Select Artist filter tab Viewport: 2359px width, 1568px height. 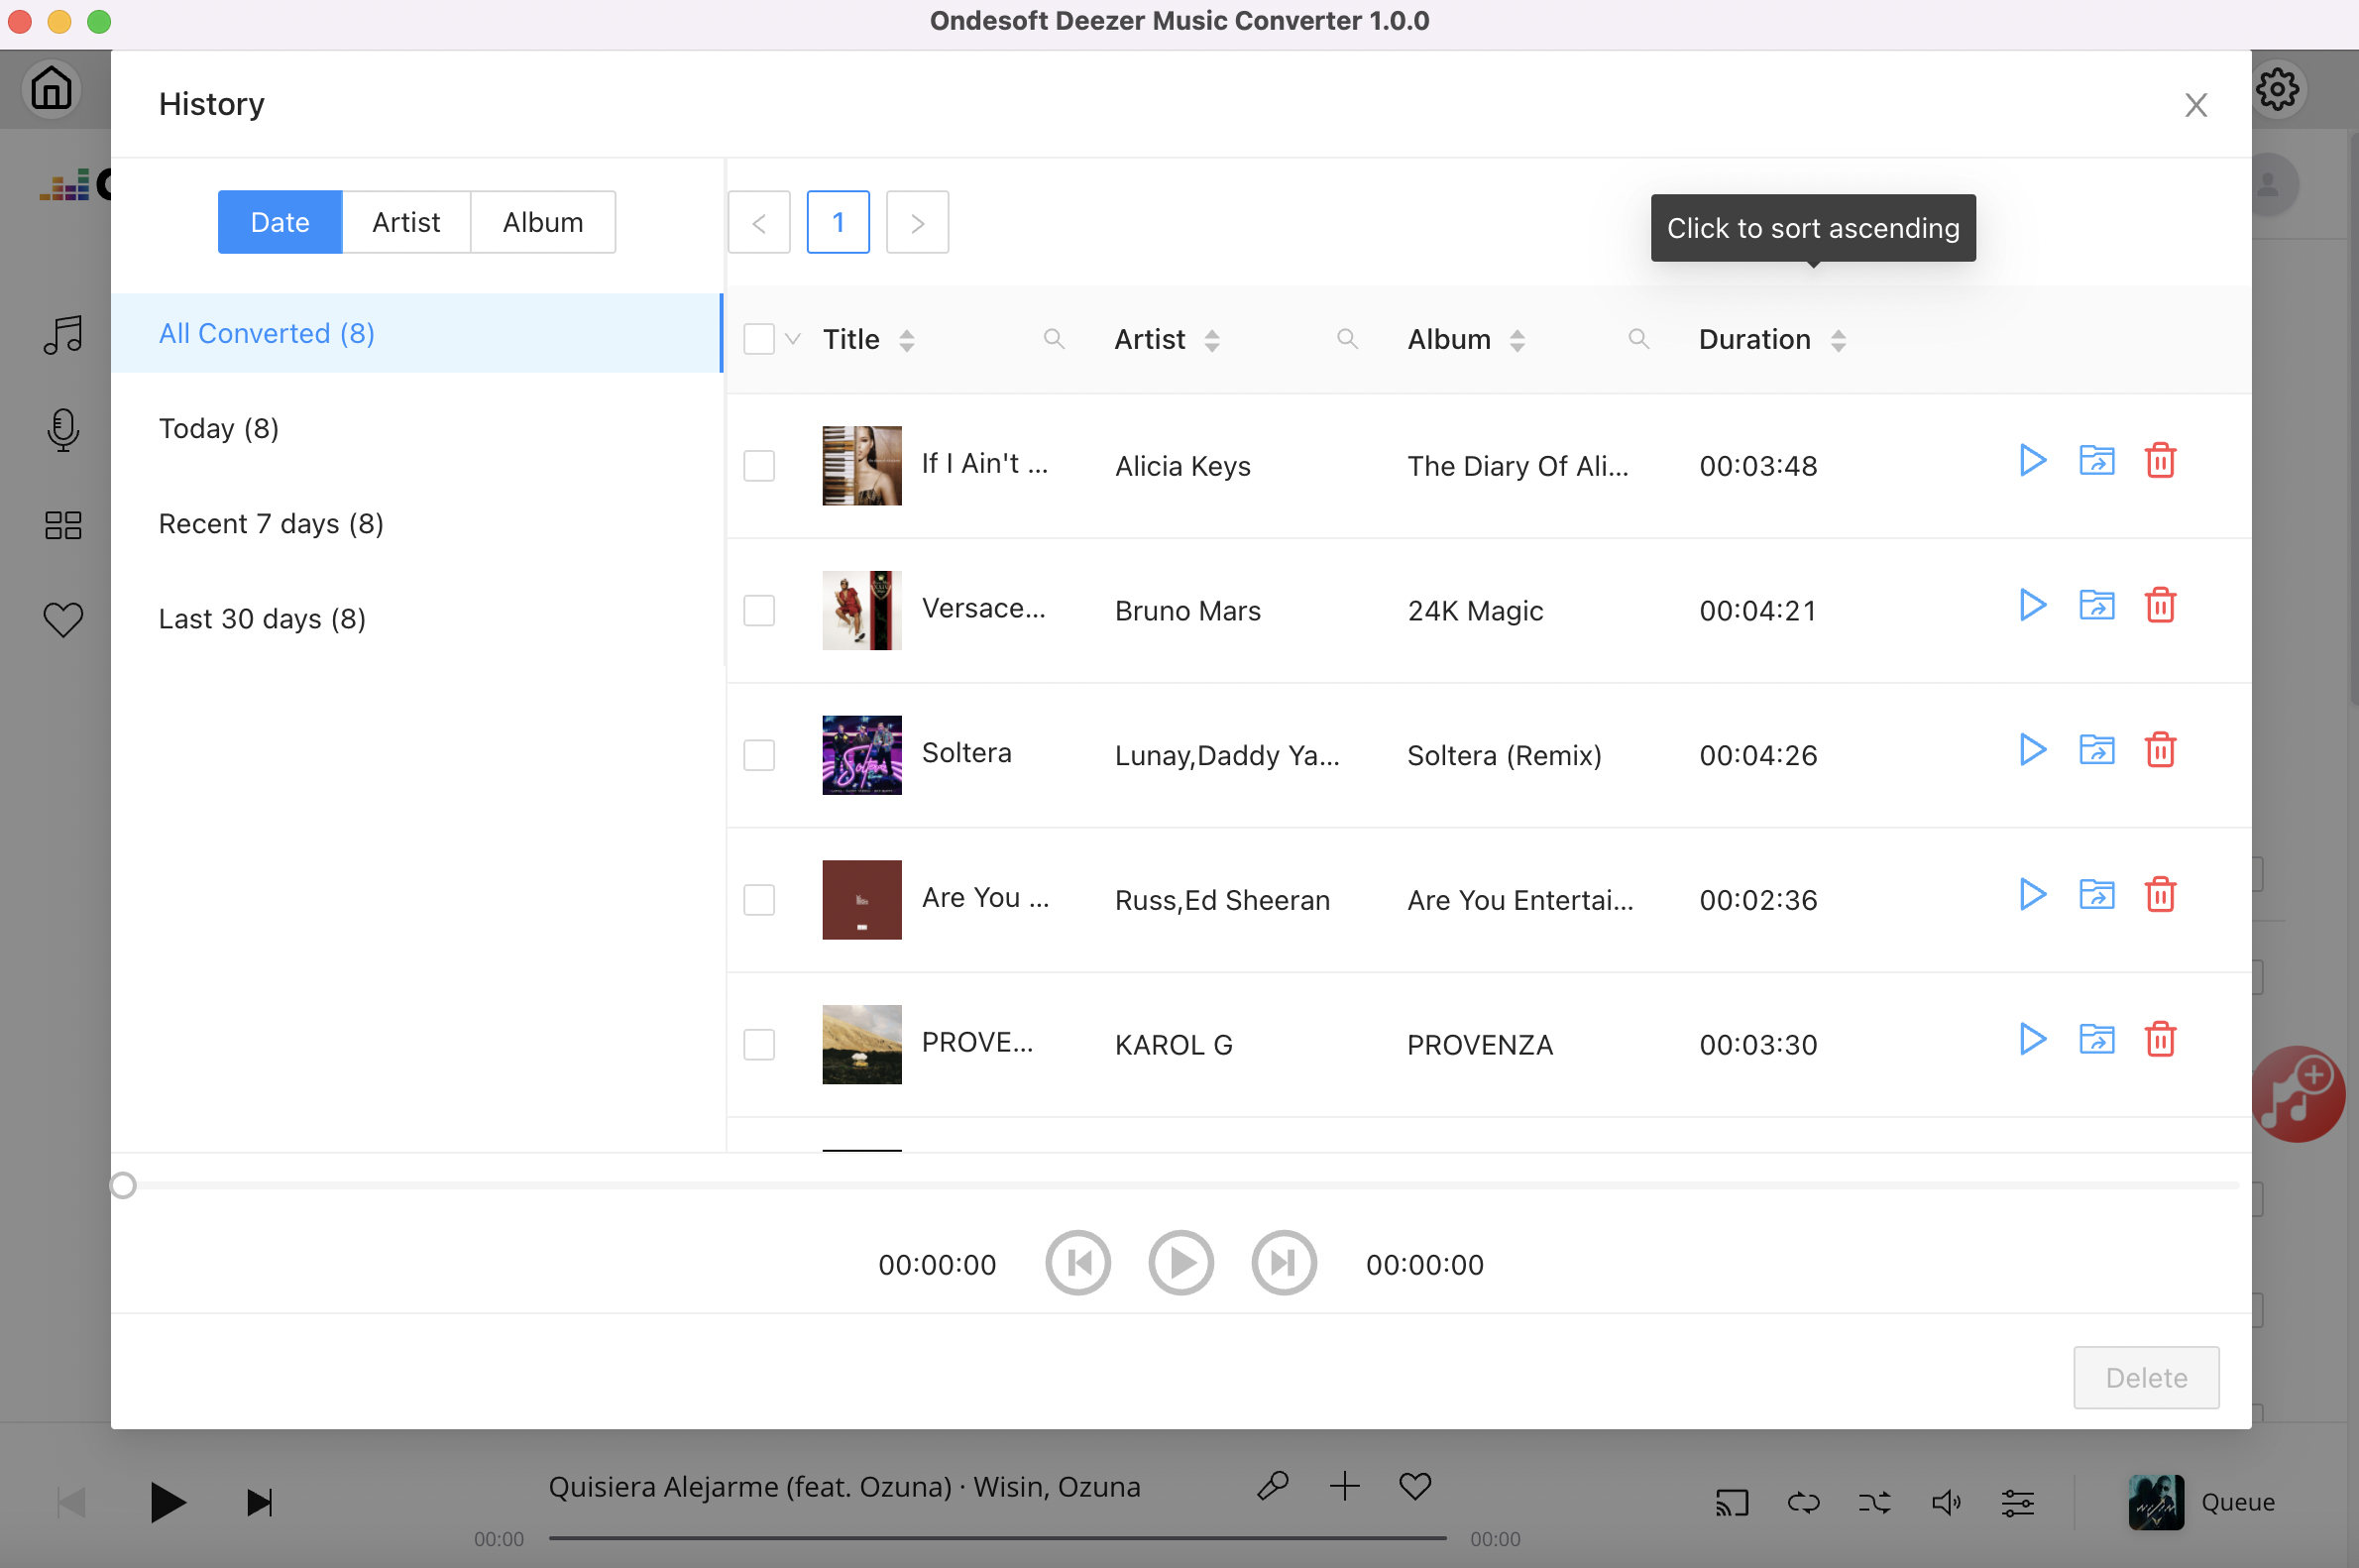pyautogui.click(x=404, y=220)
